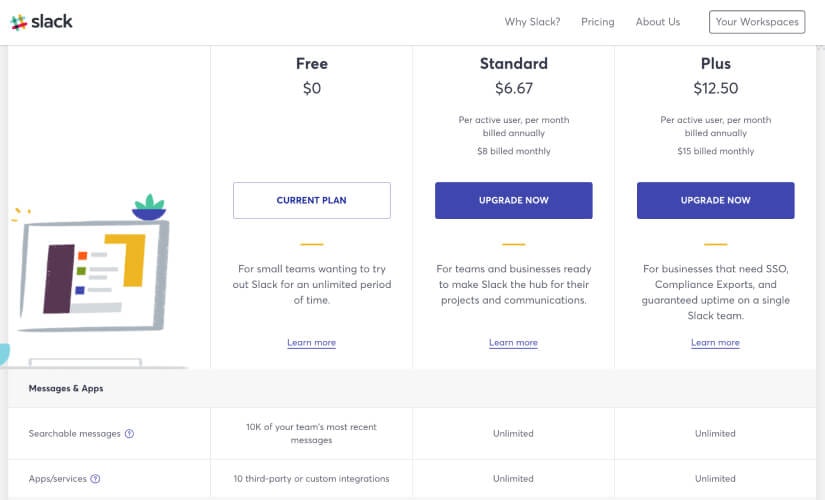Screen dimensions: 825x500
Task: Click the Your Workspaces button
Action: (x=756, y=22)
